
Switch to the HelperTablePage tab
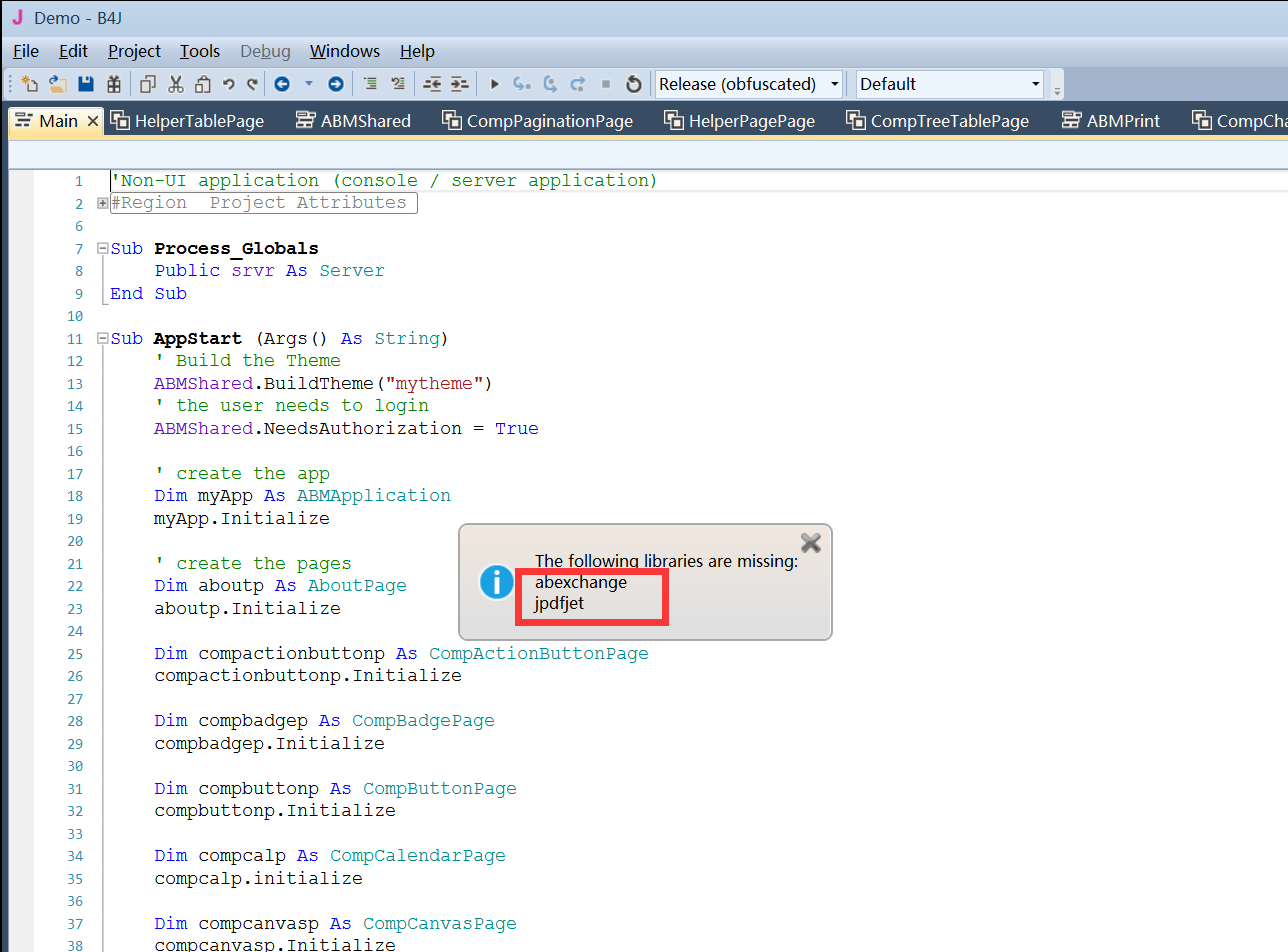[188, 121]
